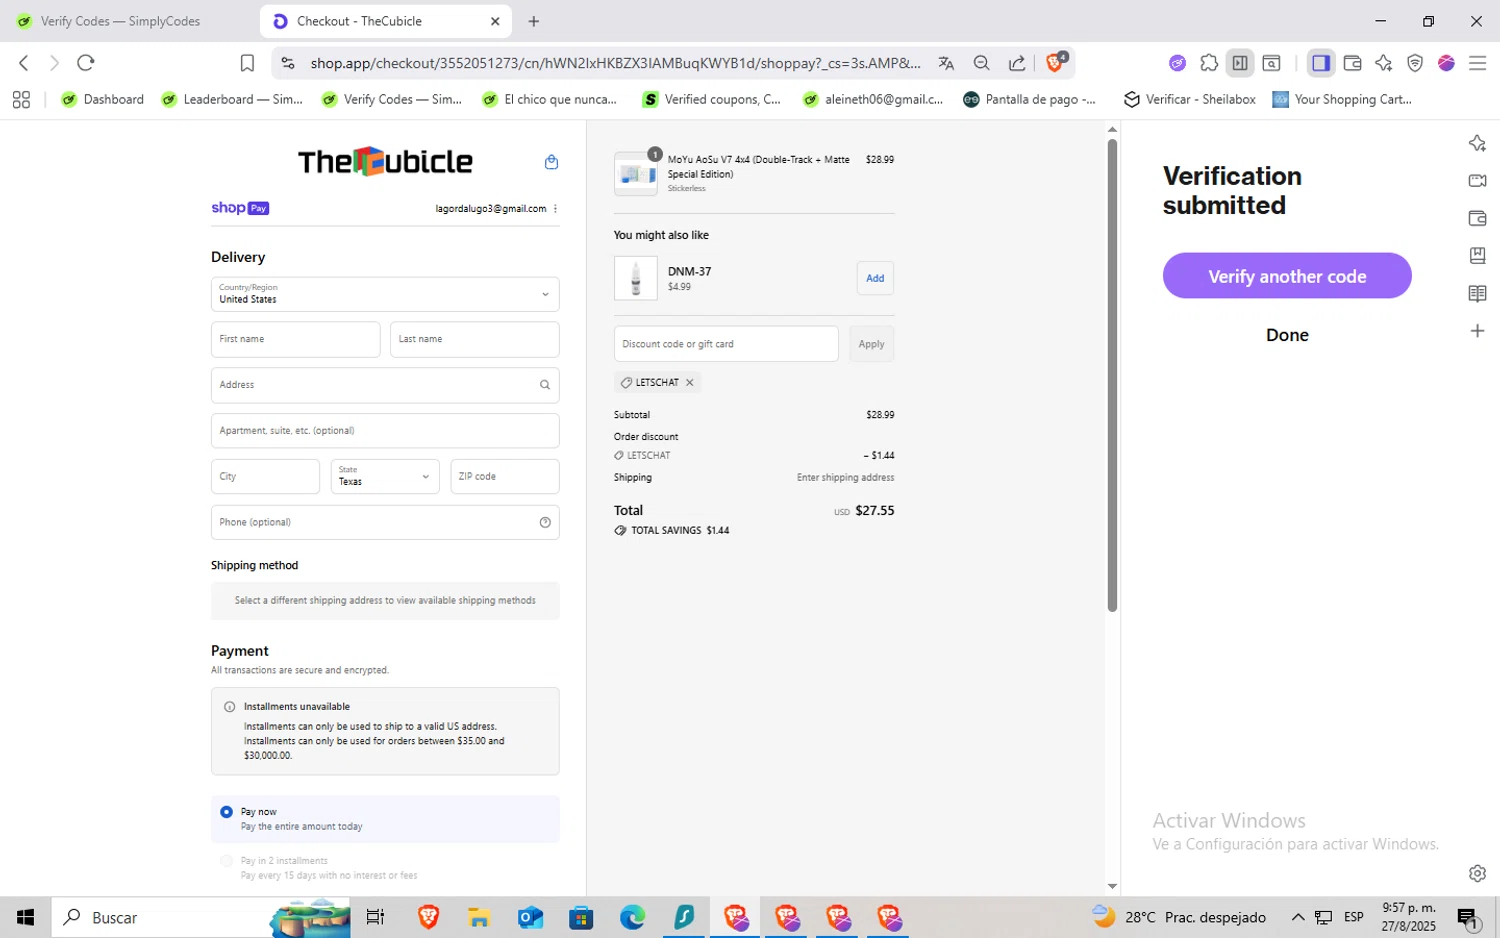Image resolution: width=1500 pixels, height=938 pixels.
Task: Open reading list sidebar icon
Action: 1477,293
